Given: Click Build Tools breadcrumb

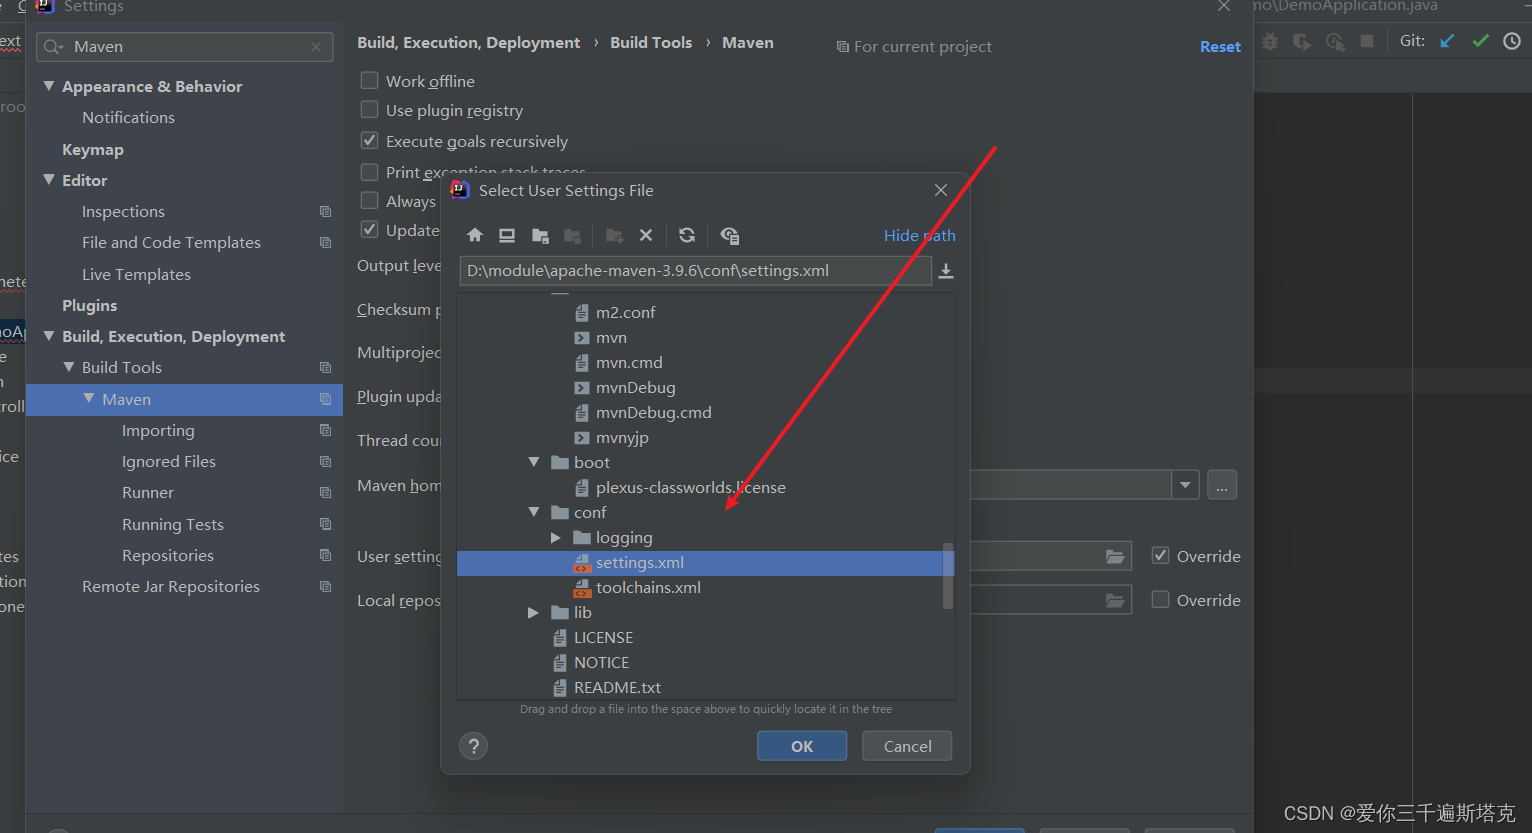Looking at the screenshot, I should click(651, 42).
